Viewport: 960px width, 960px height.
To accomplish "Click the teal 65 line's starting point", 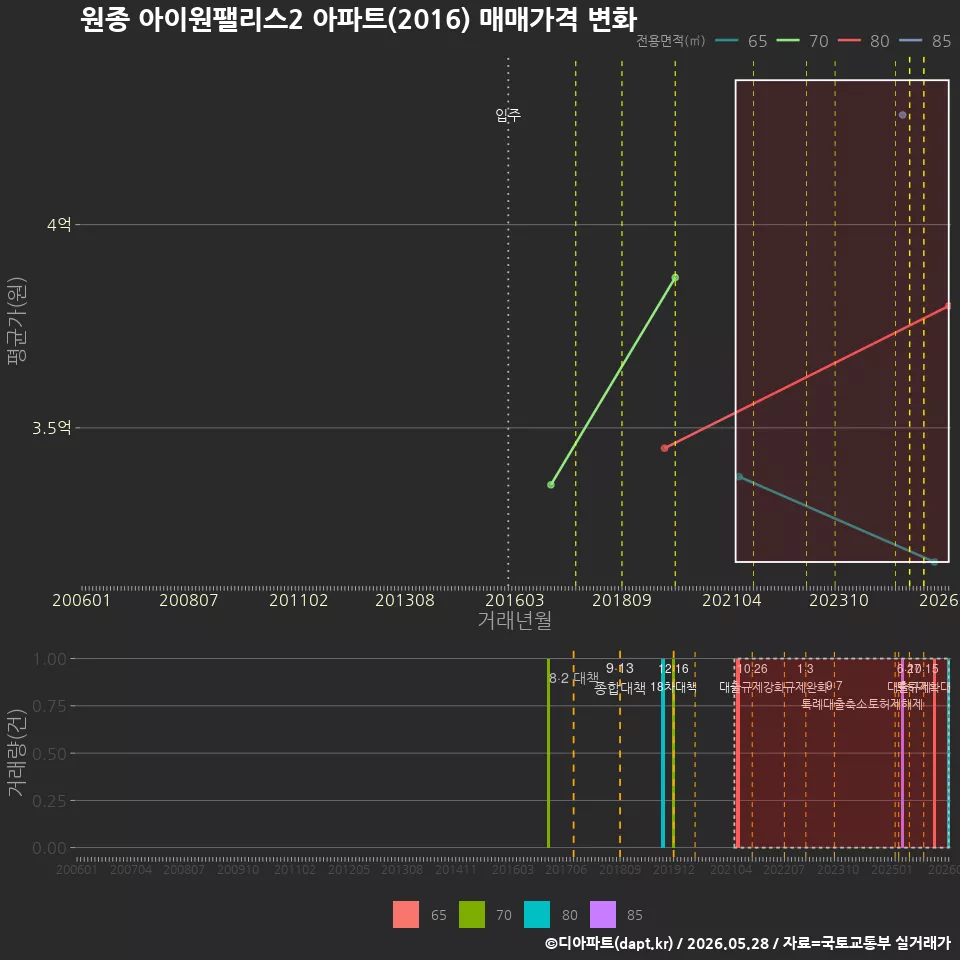I will coord(739,476).
